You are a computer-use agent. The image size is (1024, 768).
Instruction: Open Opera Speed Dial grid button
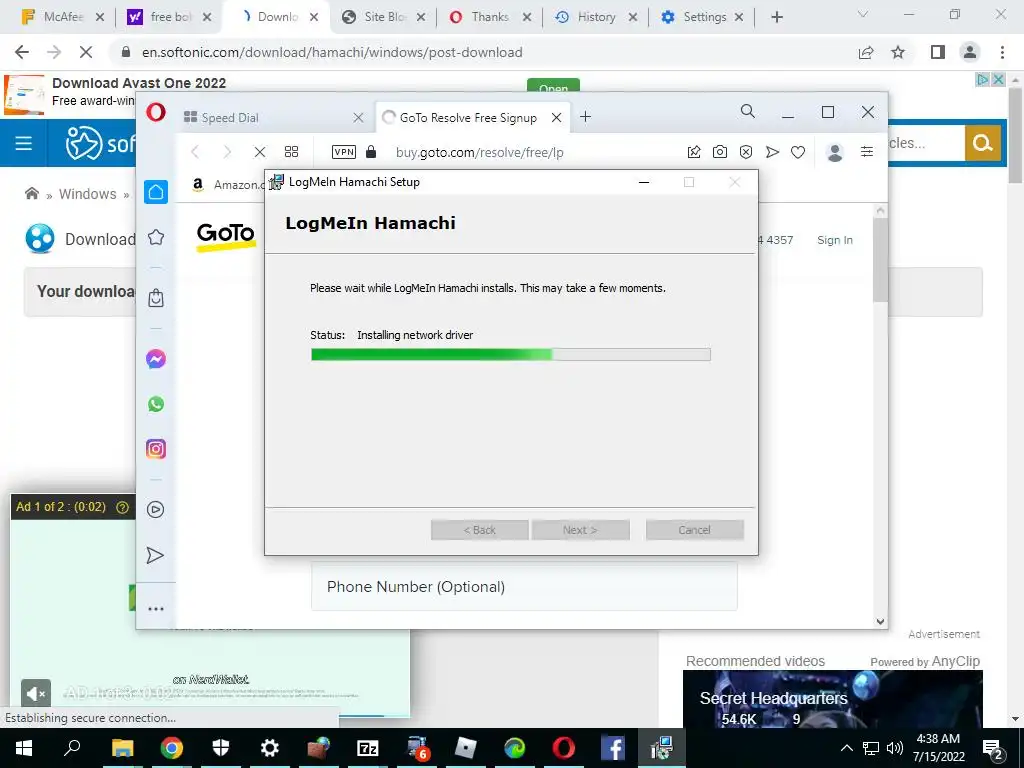291,152
